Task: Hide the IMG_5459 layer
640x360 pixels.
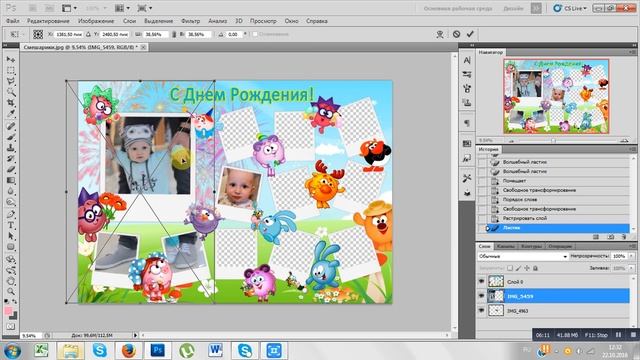Action: (482, 296)
